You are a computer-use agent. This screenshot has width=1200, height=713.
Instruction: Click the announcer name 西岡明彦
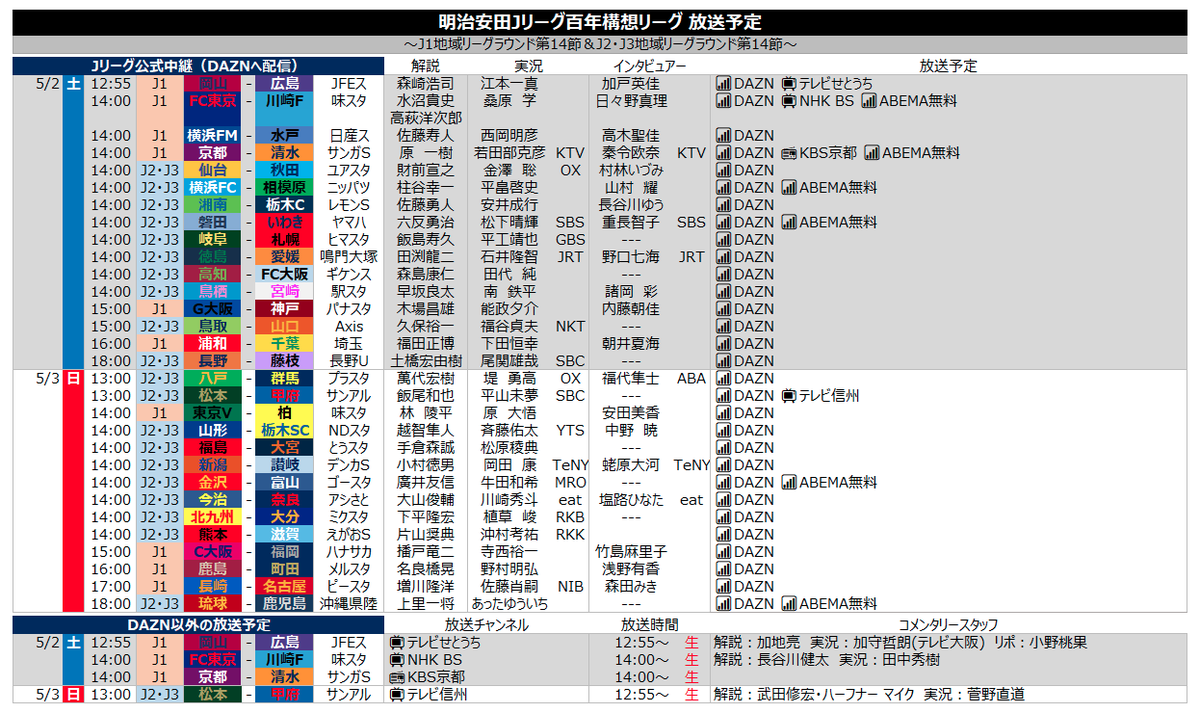click(509, 135)
